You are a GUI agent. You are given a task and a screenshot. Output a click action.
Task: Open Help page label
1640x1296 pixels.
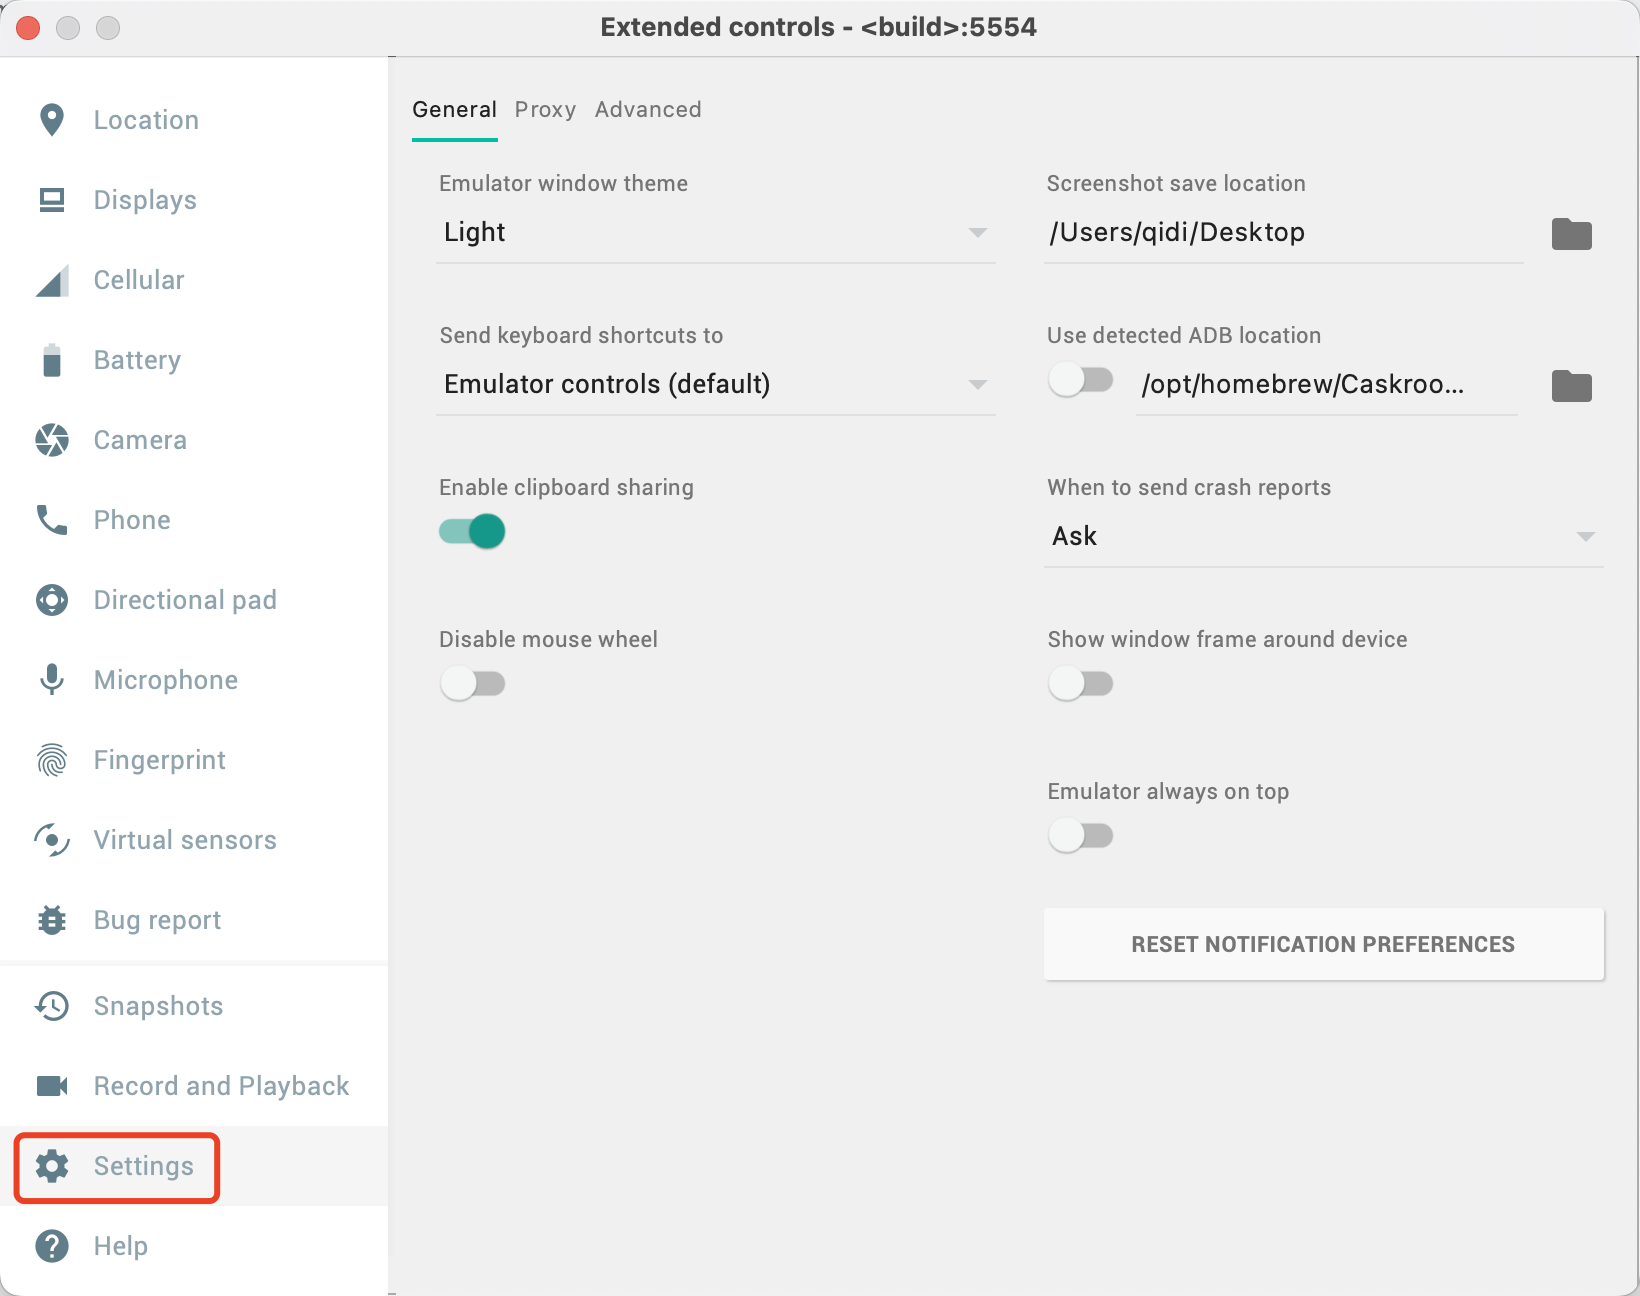click(x=121, y=1246)
